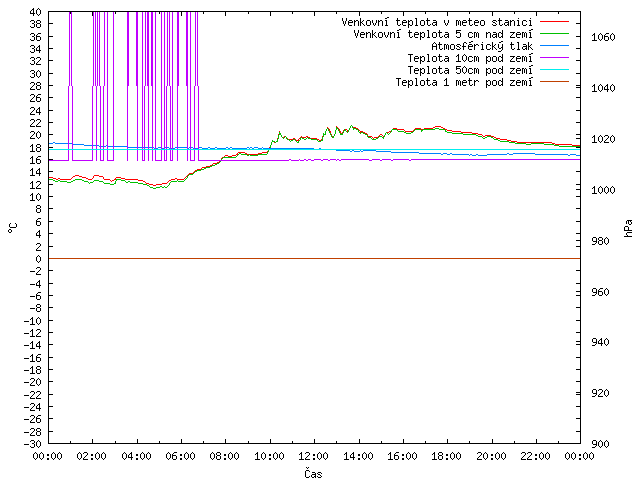Click legend label 'Venkovní teplota v meteo stanici'
Image resolution: width=640 pixels, height=480 pixels.
pos(437,22)
